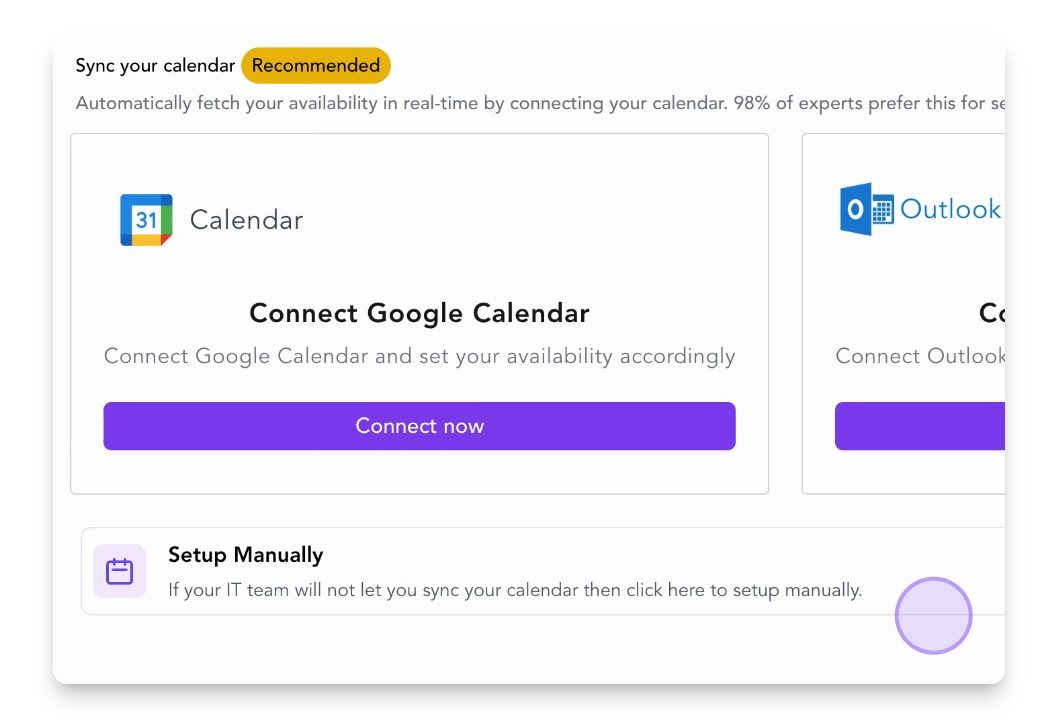Click the translucent purple circle highlight
Screen dimensions: 1058x720
(x=933, y=616)
